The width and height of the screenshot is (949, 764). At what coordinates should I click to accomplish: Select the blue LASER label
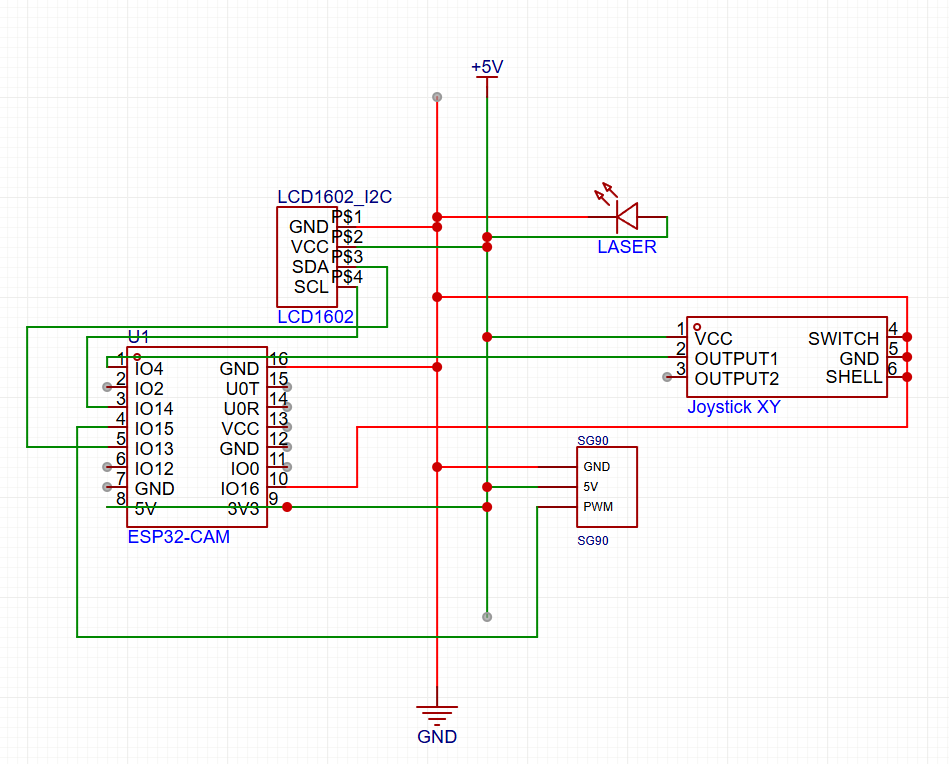click(627, 247)
